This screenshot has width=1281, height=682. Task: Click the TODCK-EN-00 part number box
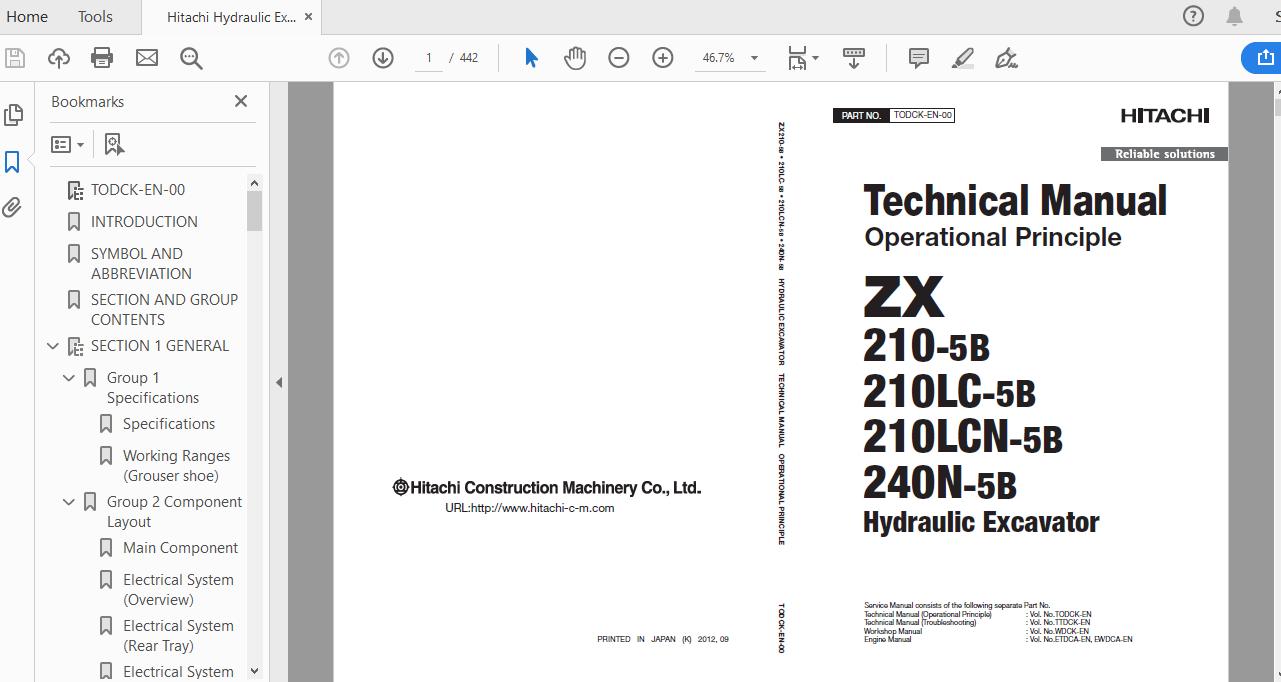click(923, 115)
